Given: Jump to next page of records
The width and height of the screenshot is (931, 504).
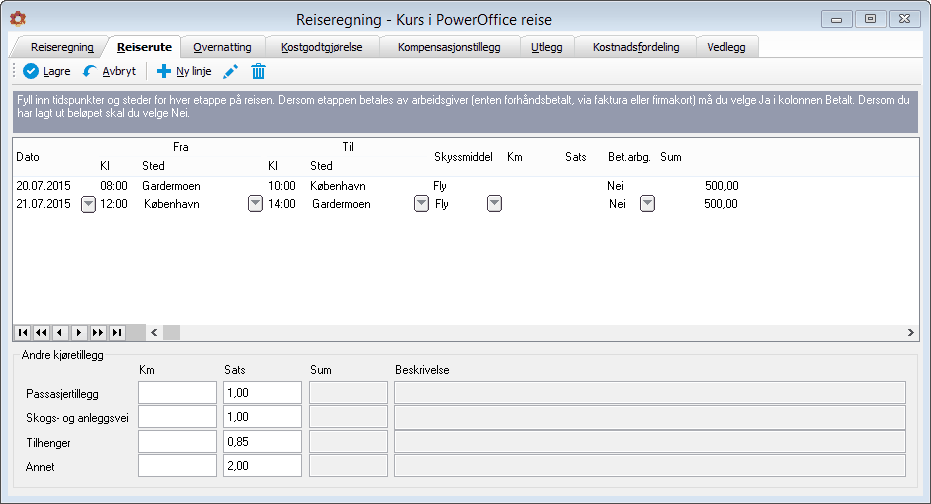Looking at the screenshot, I should coord(98,332).
